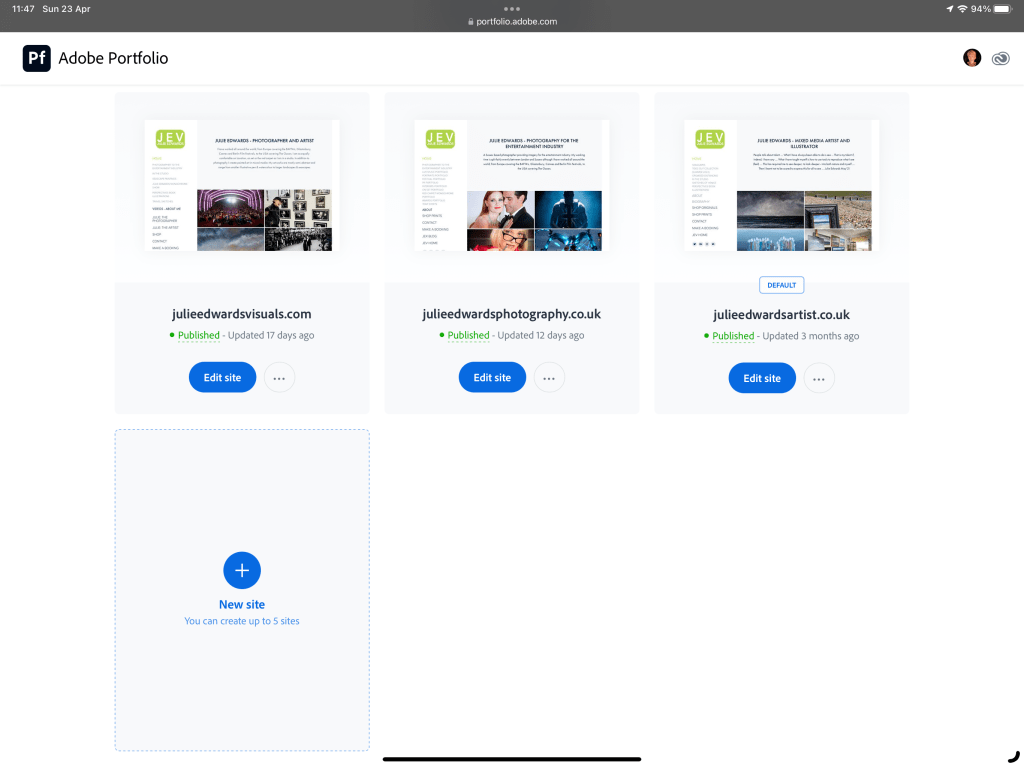1024x767 pixels.
Task: Open more options for julieedwardsphotography.co.uk
Action: (x=549, y=378)
